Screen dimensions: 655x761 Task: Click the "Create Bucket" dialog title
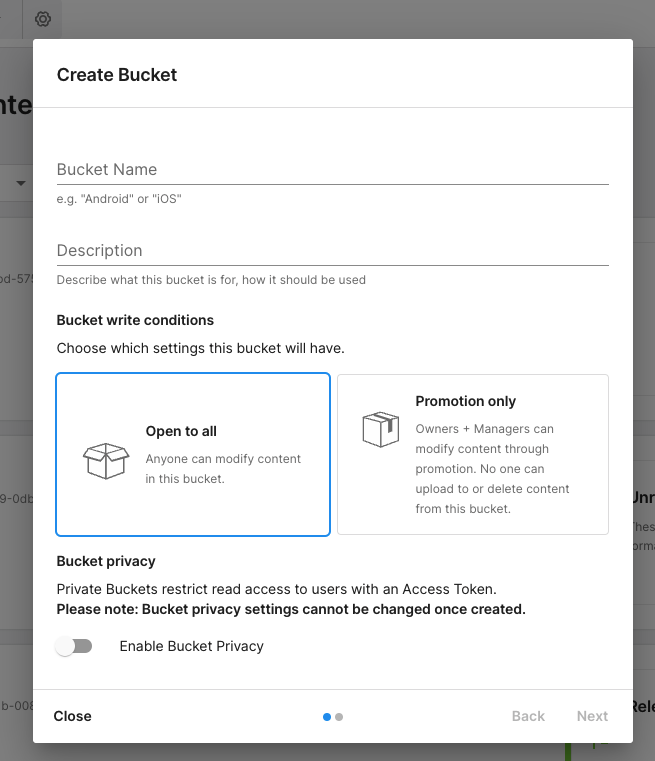pyautogui.click(x=117, y=75)
